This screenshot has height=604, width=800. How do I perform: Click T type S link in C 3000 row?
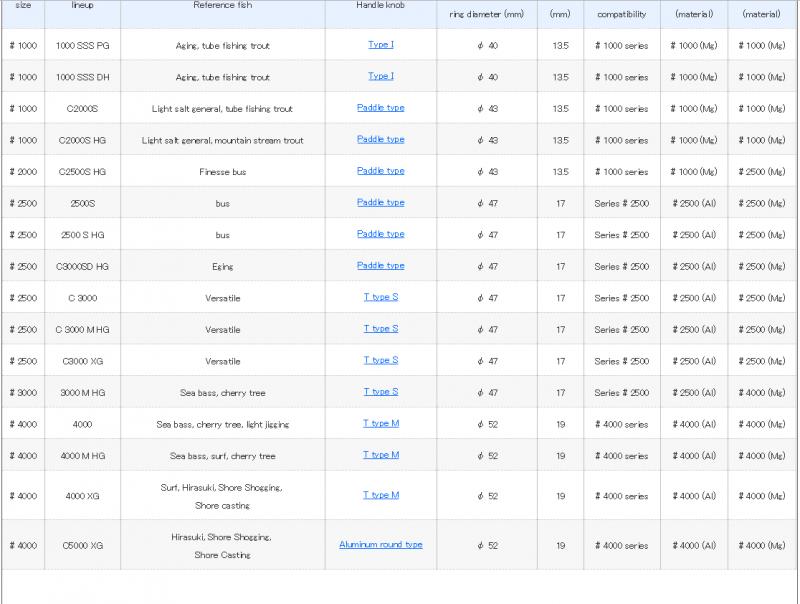[380, 297]
